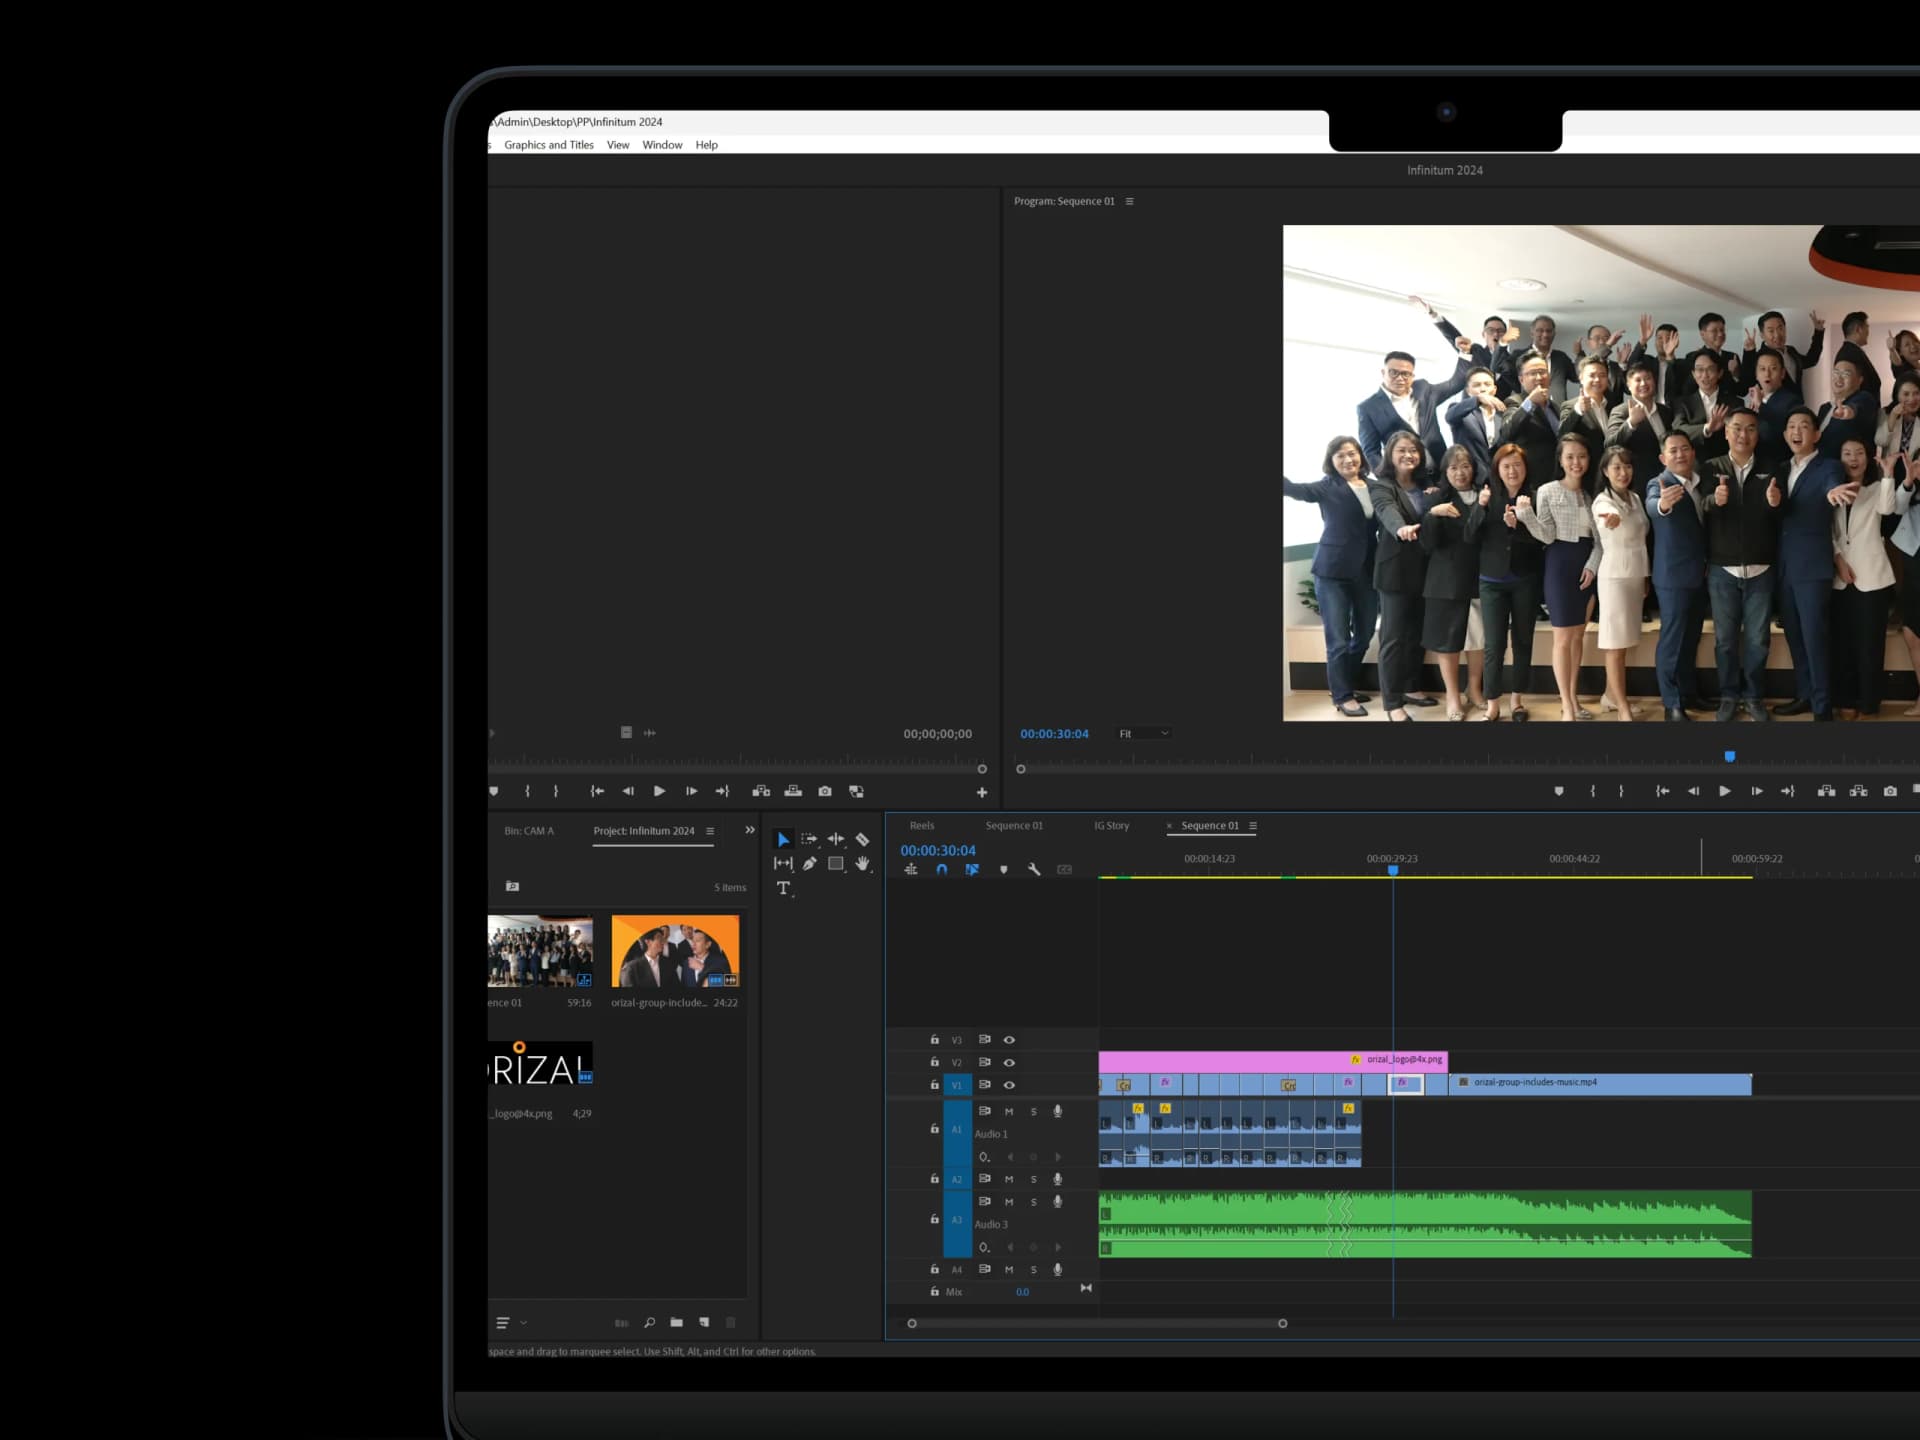Play the Source monitor
The height and width of the screenshot is (1440, 1920).
pos(659,791)
